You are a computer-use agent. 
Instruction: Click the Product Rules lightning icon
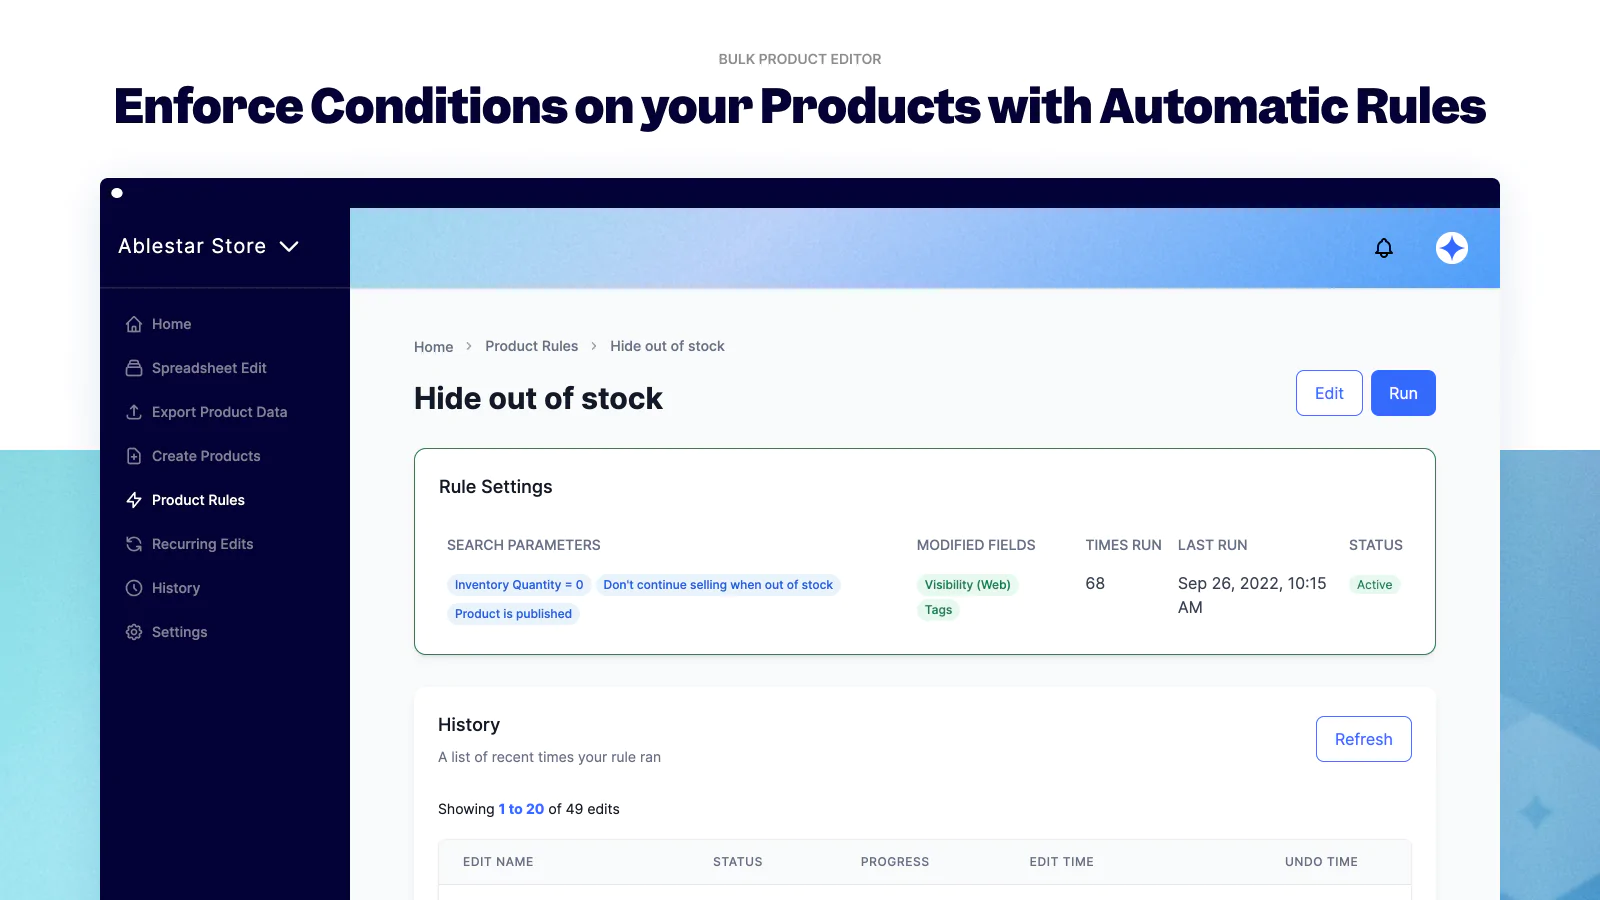pyautogui.click(x=134, y=500)
